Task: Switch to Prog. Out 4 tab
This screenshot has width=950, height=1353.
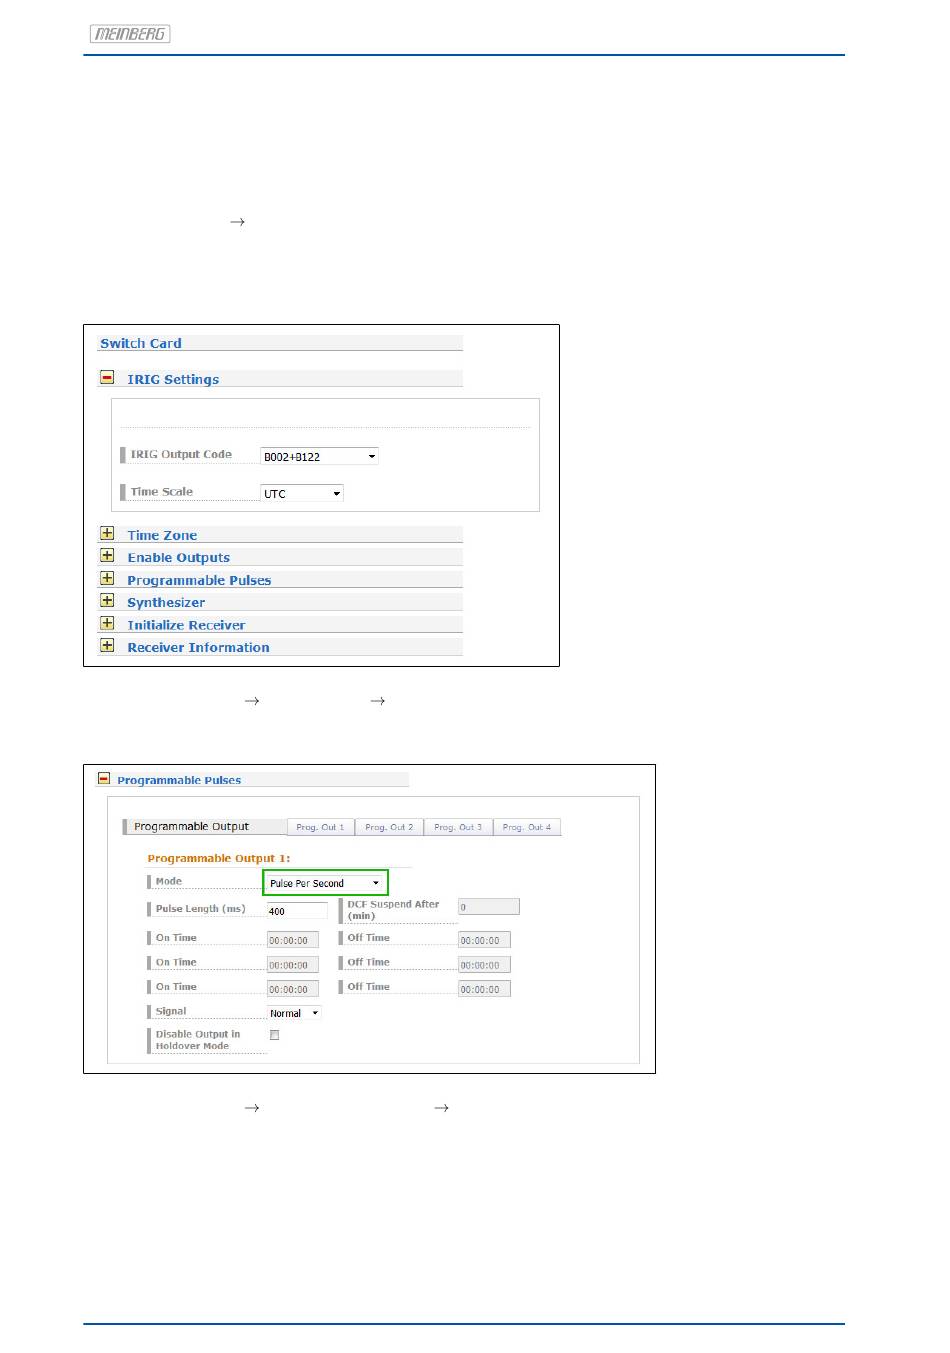Action: coord(527,827)
